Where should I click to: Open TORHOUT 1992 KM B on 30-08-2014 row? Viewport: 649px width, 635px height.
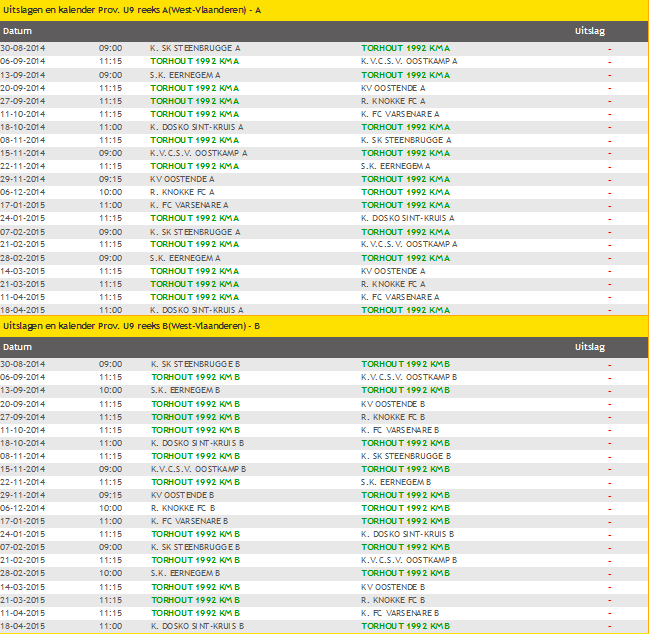pyautogui.click(x=406, y=364)
